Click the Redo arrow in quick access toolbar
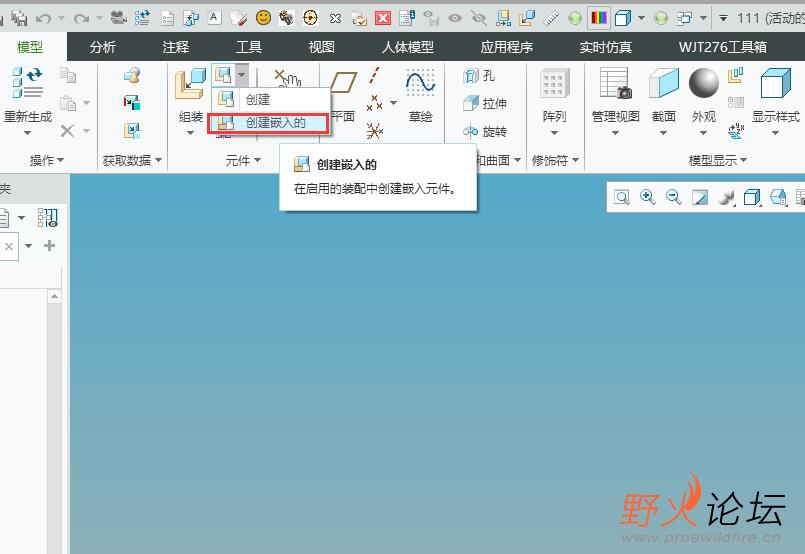The height and width of the screenshot is (554, 805). [81, 19]
